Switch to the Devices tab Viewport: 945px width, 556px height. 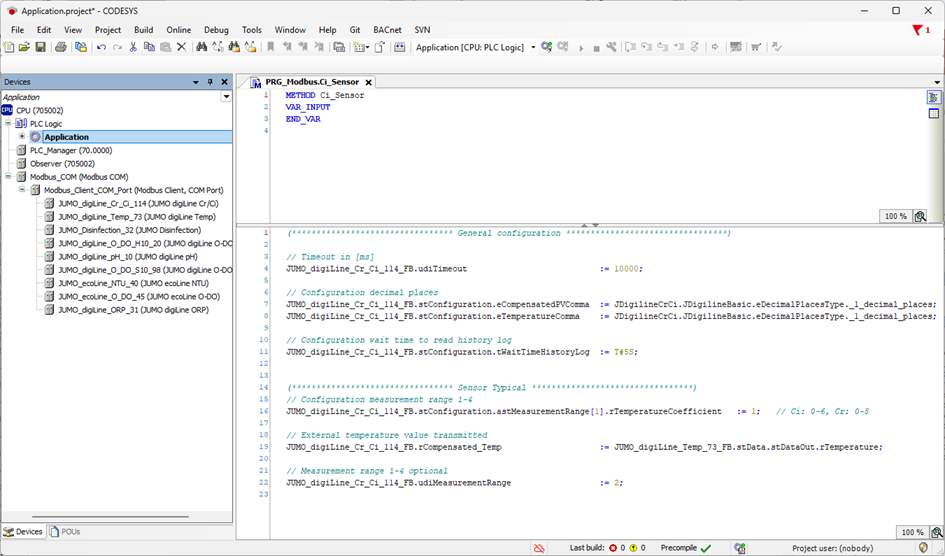click(24, 532)
